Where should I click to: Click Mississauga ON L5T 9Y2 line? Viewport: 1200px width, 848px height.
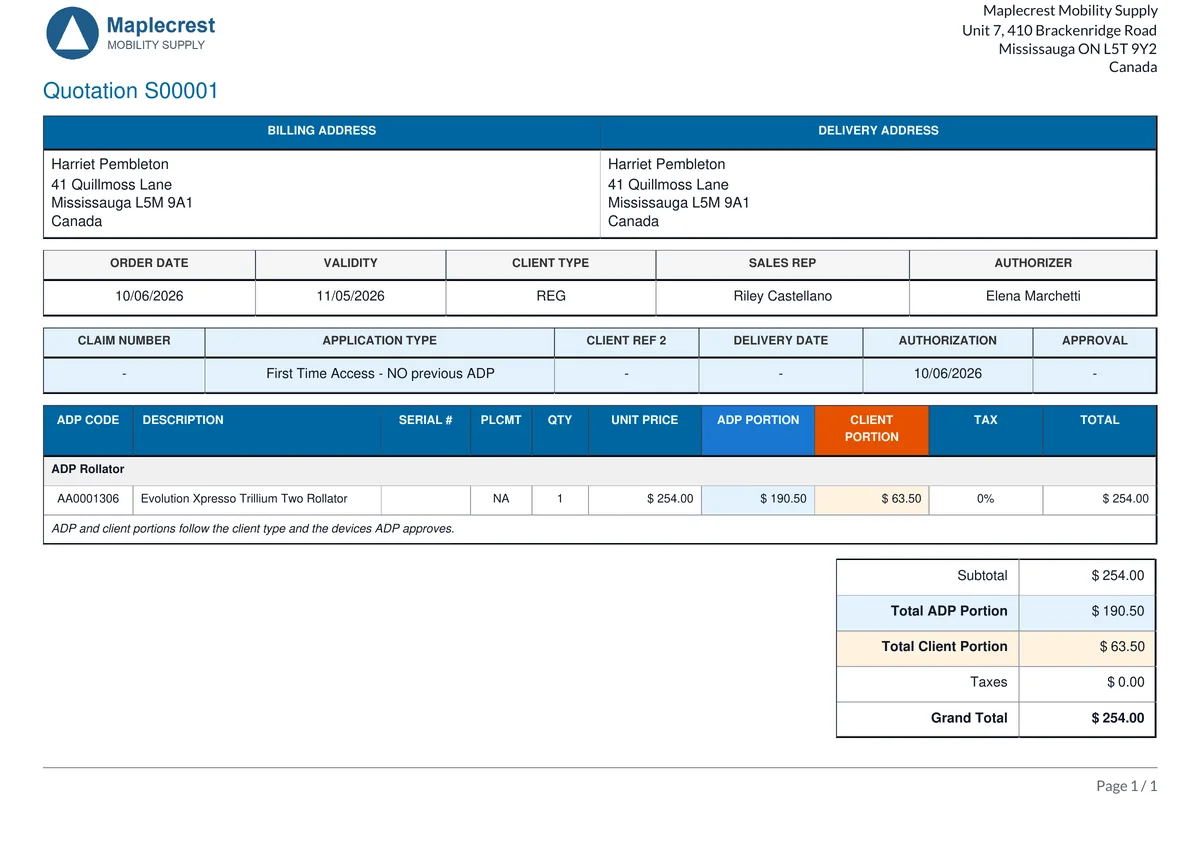coord(1078,49)
